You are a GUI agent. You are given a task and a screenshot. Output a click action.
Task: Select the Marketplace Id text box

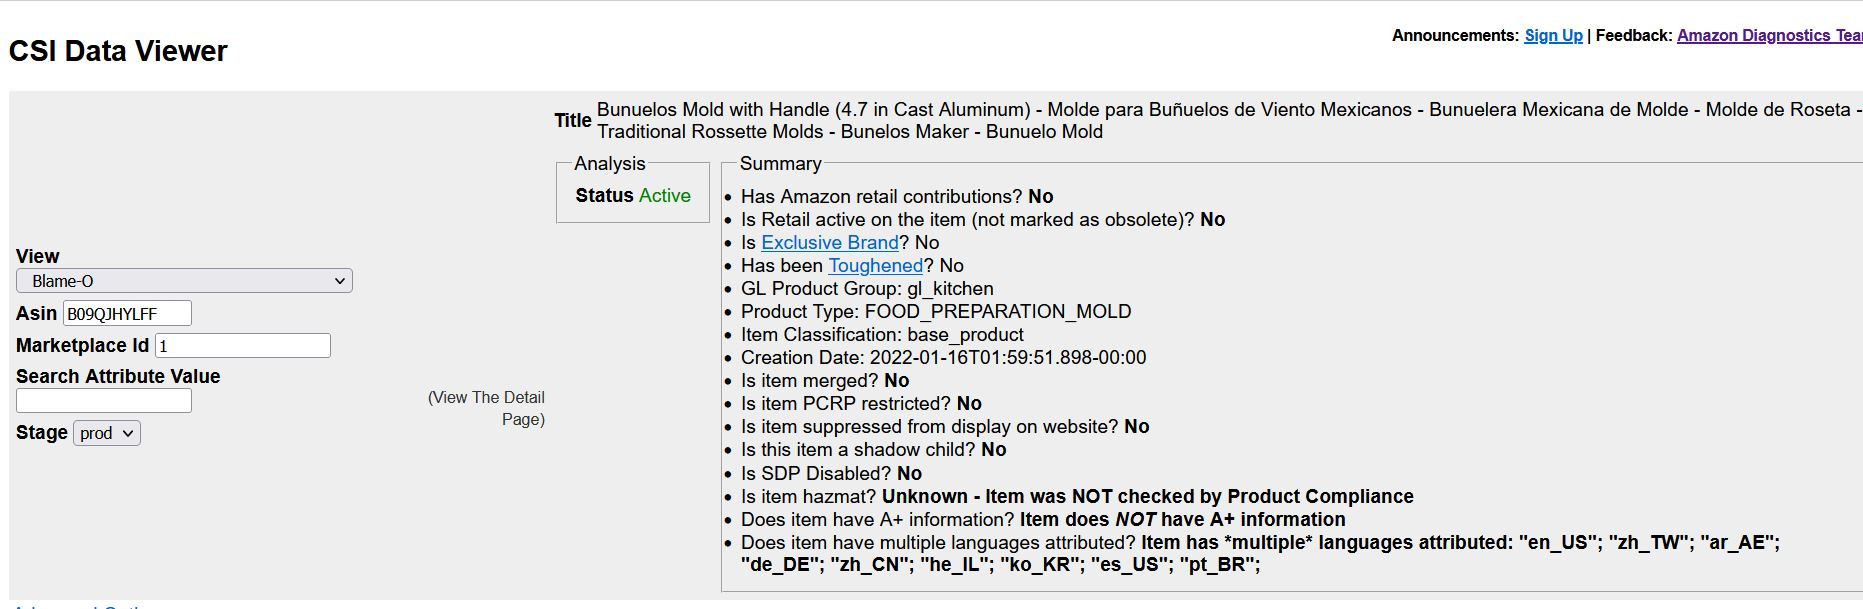pos(243,346)
